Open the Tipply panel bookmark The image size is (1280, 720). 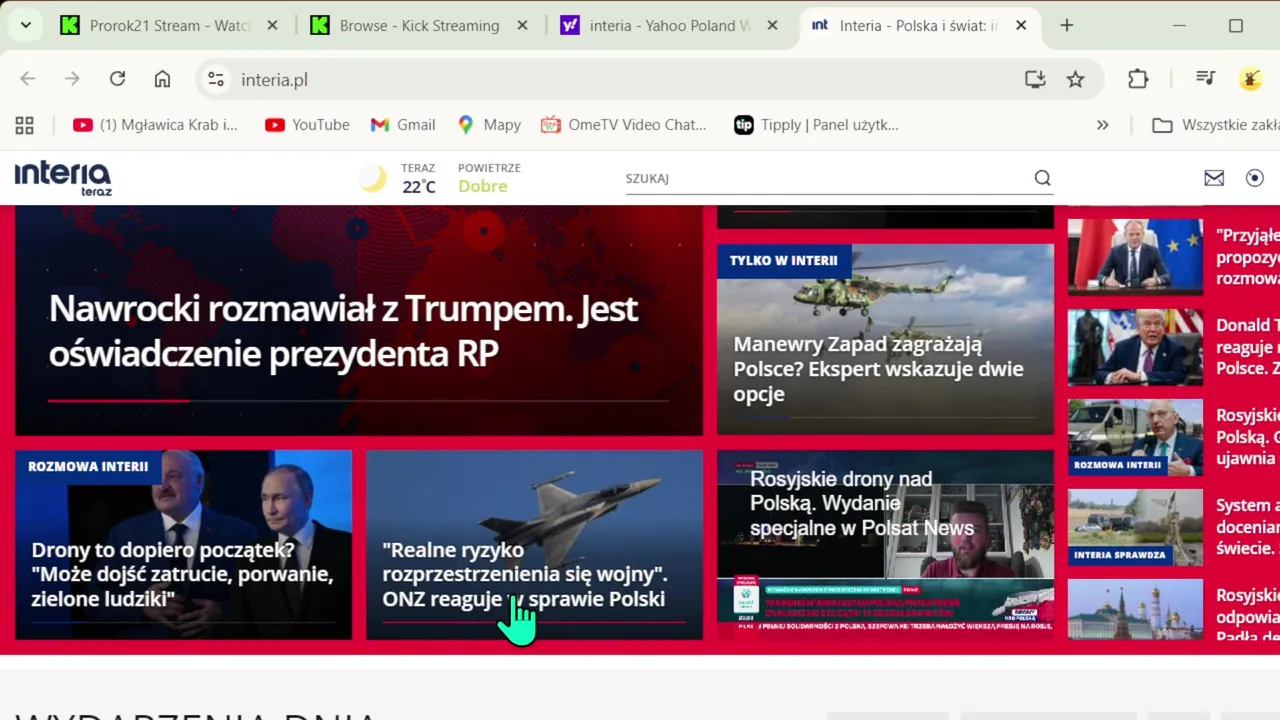(x=816, y=125)
